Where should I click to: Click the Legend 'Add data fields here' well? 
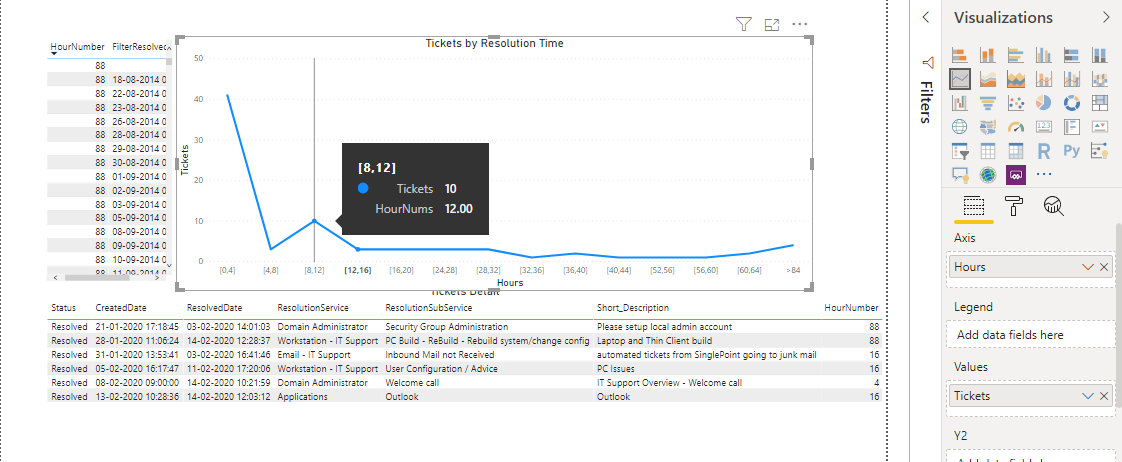click(1030, 335)
